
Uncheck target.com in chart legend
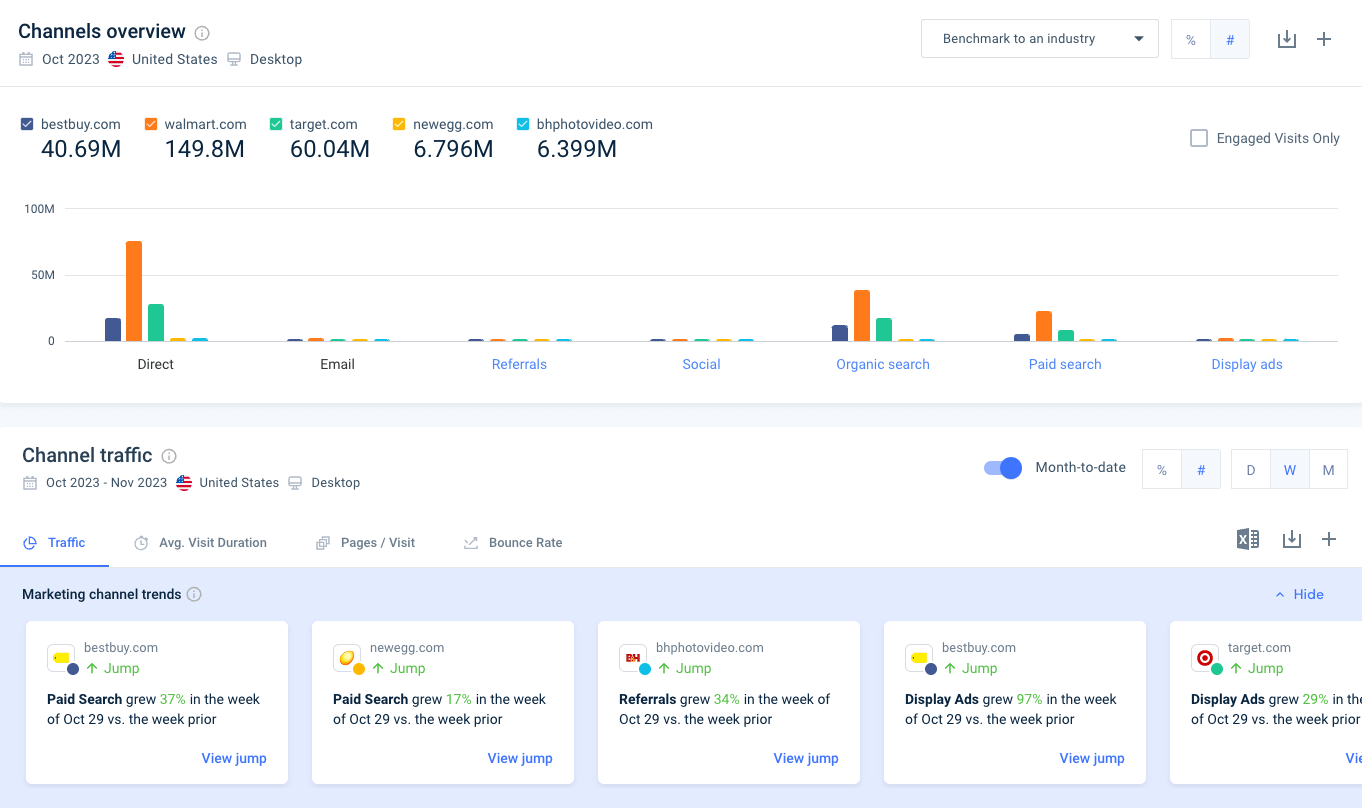(x=276, y=124)
